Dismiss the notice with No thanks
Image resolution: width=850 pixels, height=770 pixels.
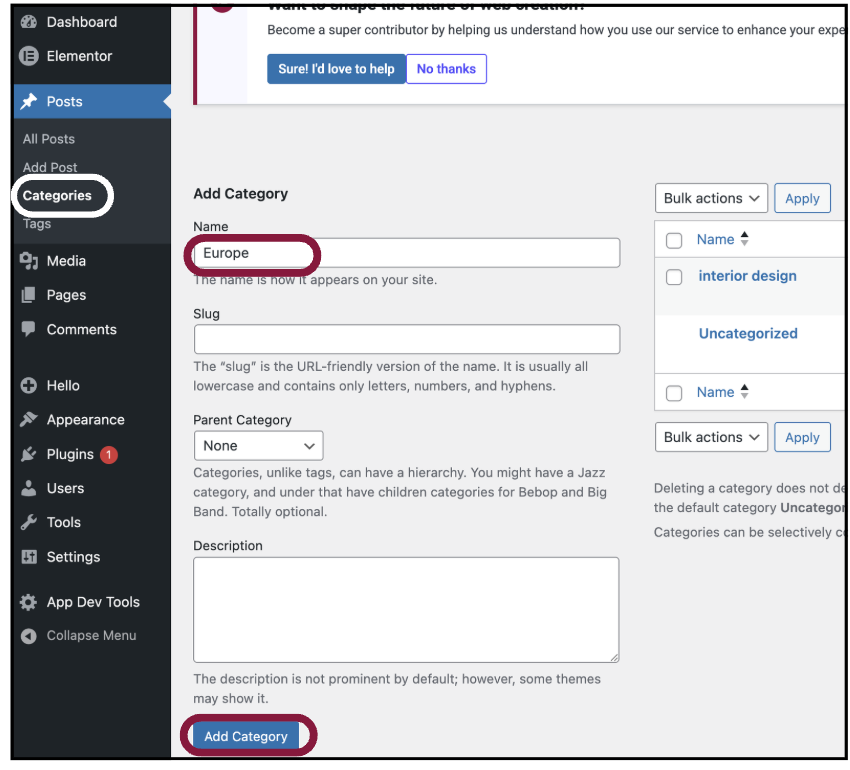[446, 69]
